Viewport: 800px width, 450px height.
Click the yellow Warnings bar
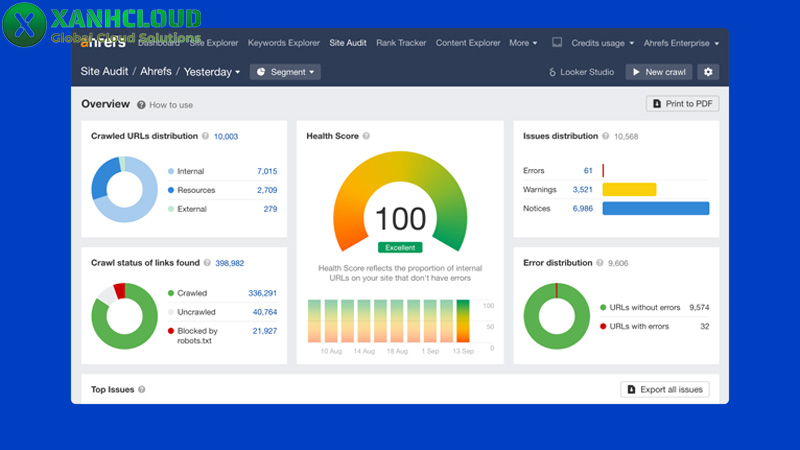[x=629, y=189]
